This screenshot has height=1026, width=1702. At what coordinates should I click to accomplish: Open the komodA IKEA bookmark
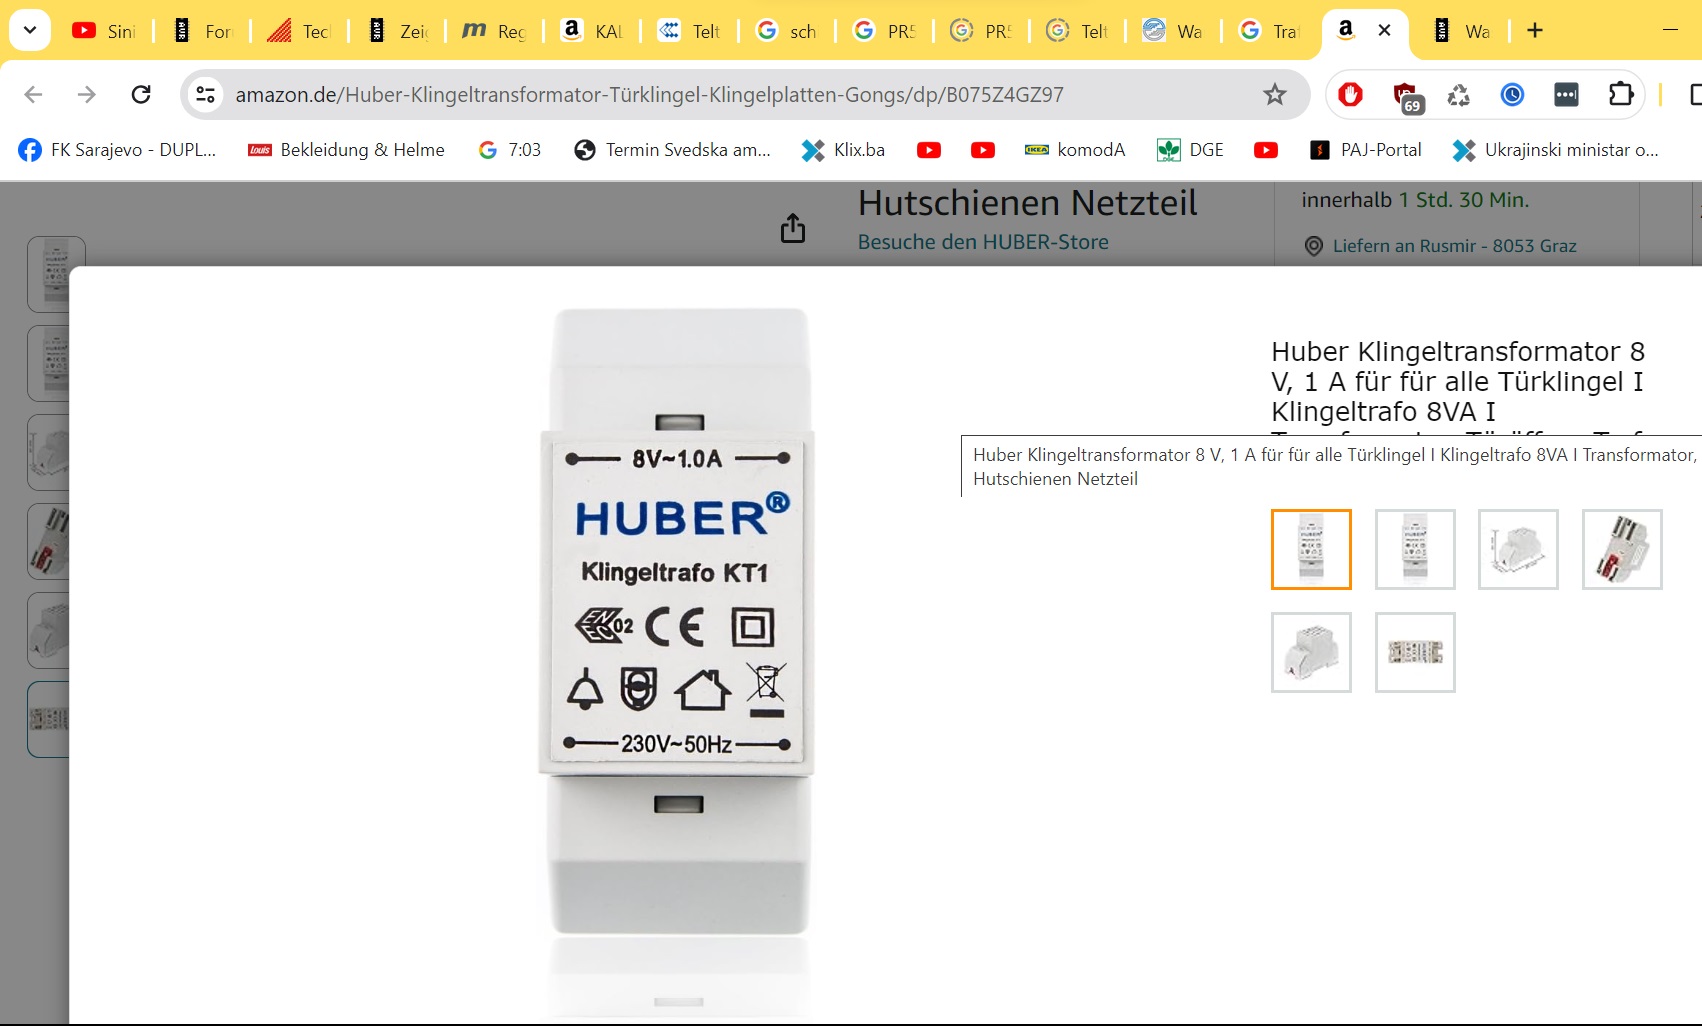pos(1075,150)
